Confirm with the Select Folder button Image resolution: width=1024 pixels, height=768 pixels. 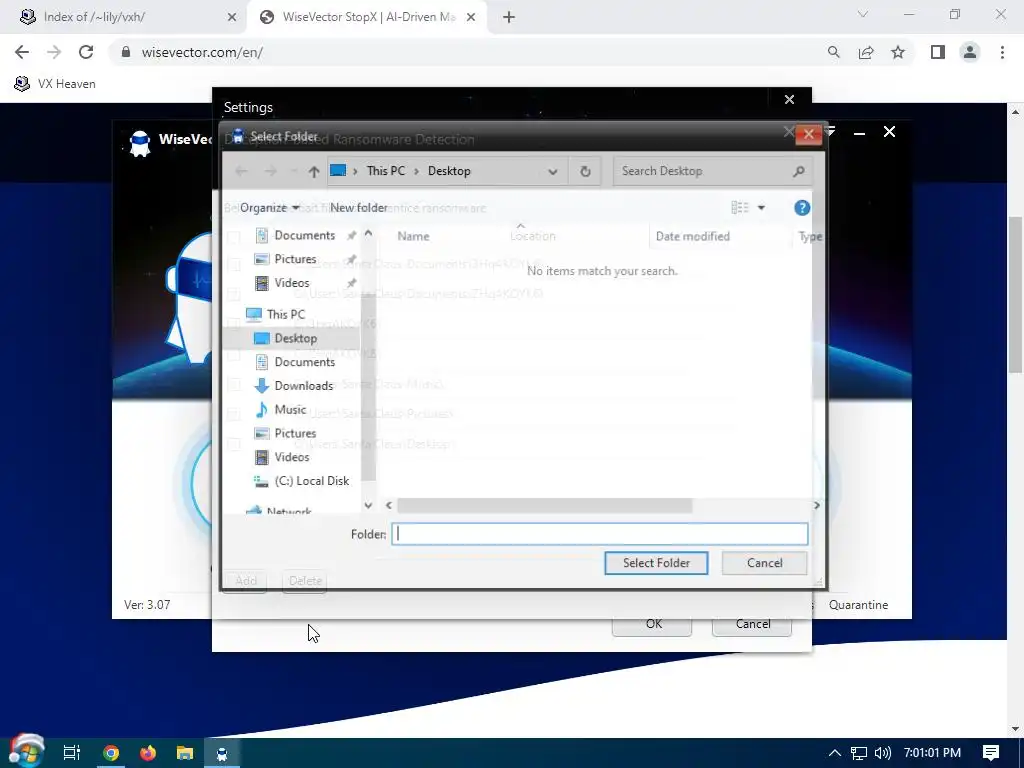click(656, 563)
